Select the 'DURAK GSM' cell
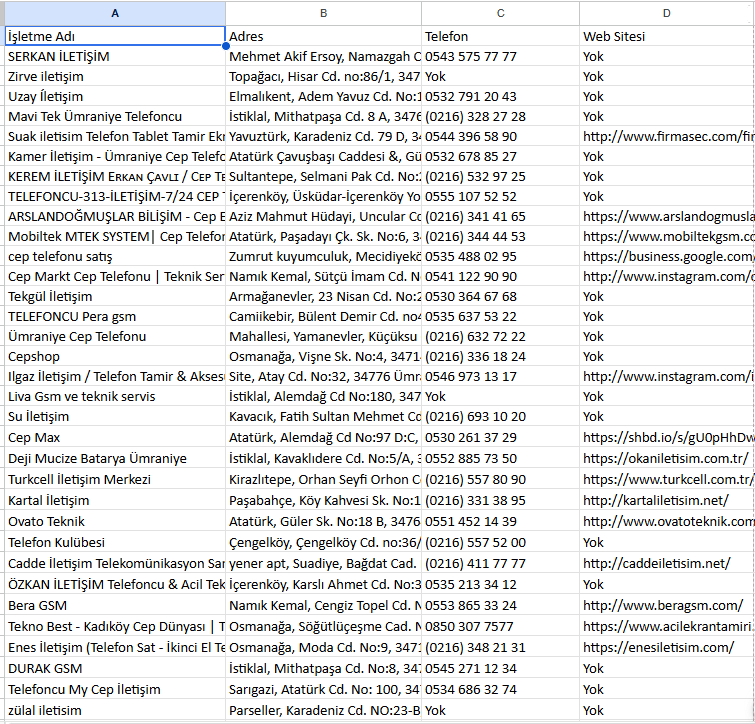Image resolution: width=755 pixels, height=724 pixels. click(x=115, y=668)
